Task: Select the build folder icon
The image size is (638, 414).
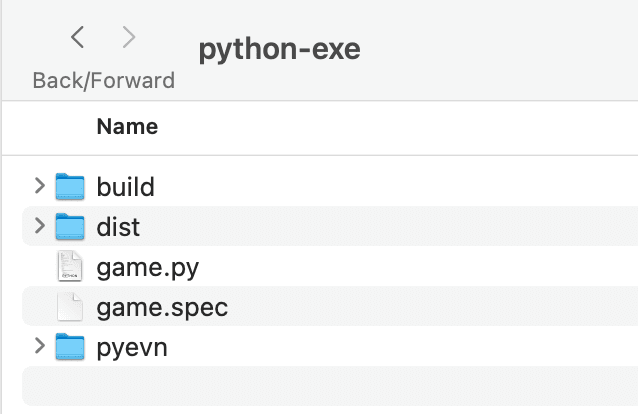Action: click(x=70, y=186)
